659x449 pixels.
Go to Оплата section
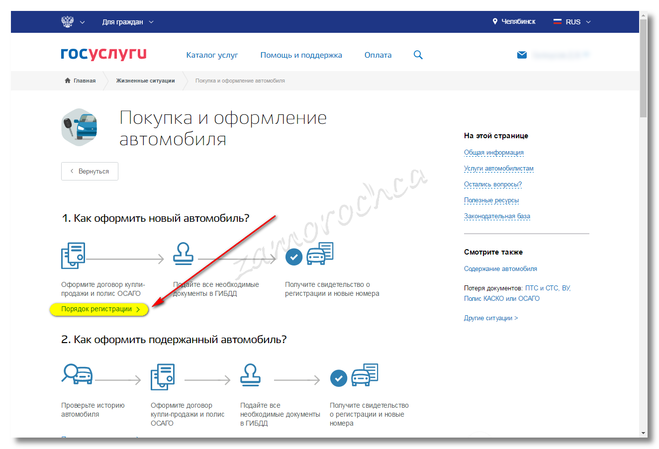pos(378,55)
